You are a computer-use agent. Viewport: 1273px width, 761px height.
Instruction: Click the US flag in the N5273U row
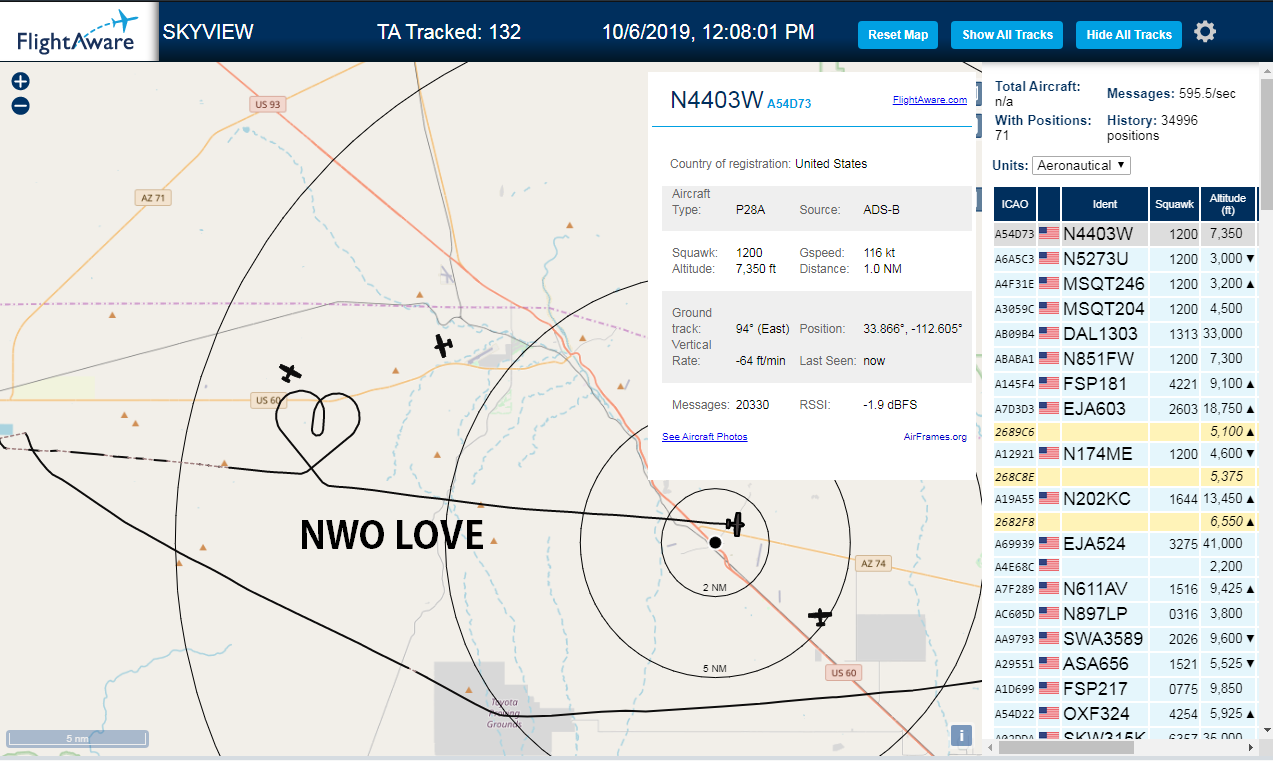point(1049,259)
